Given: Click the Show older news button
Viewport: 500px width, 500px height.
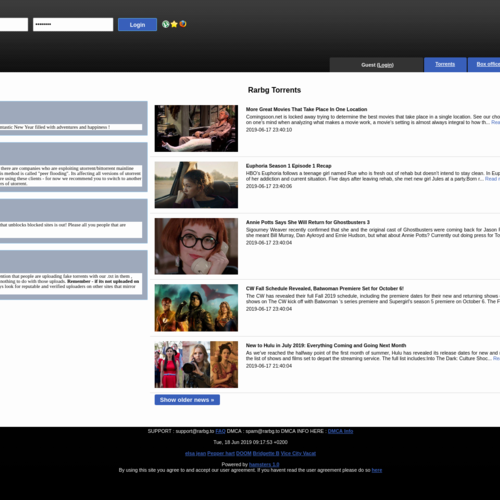Looking at the screenshot, I should [x=187, y=400].
